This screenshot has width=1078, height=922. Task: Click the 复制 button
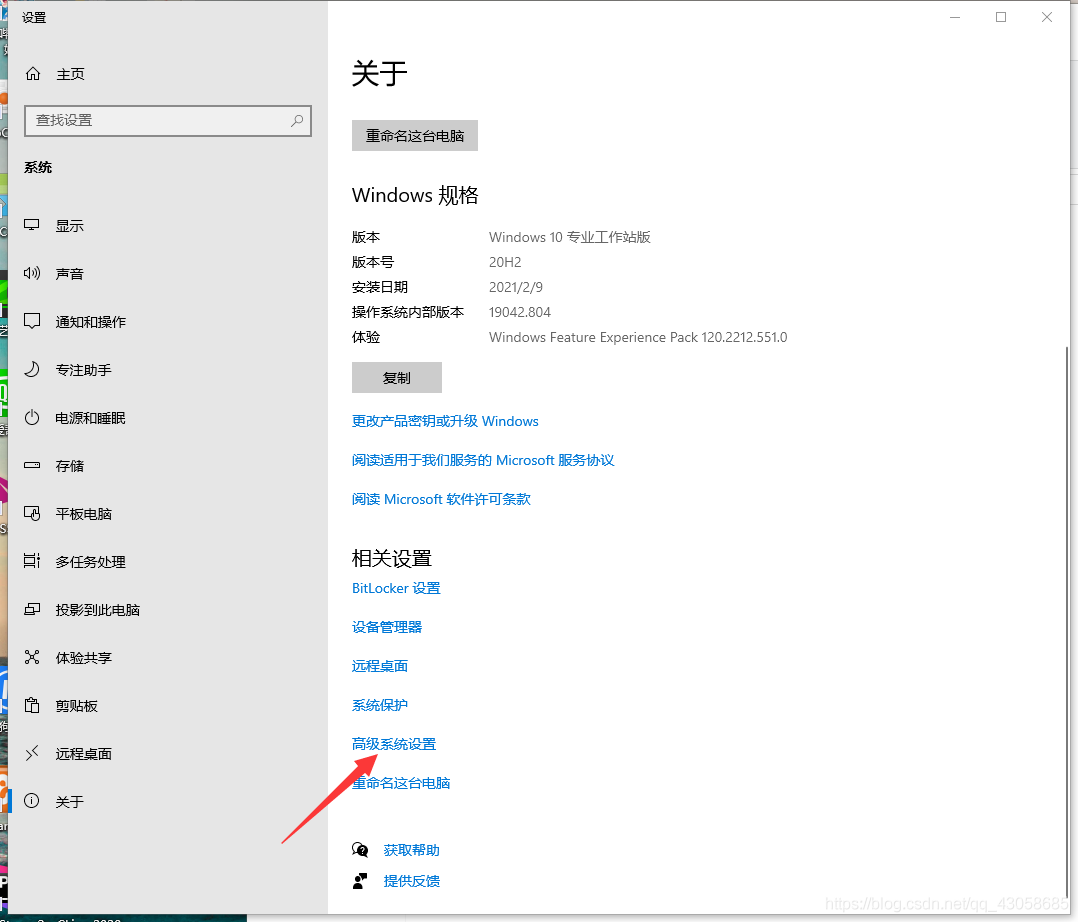pyautogui.click(x=397, y=377)
